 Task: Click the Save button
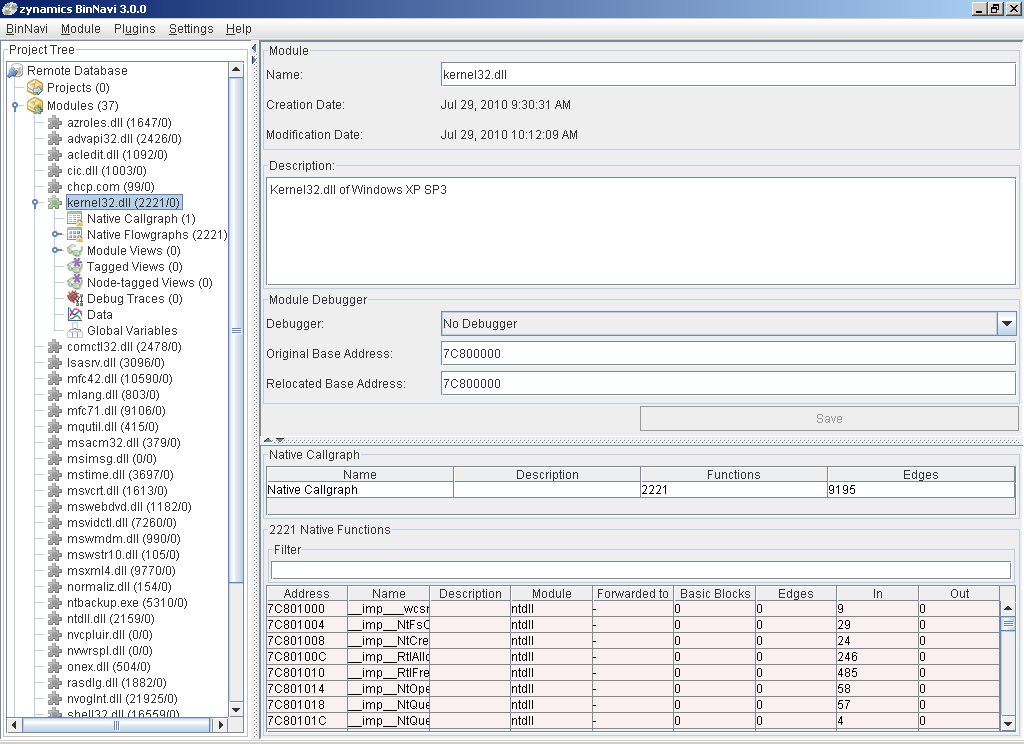tap(828, 418)
